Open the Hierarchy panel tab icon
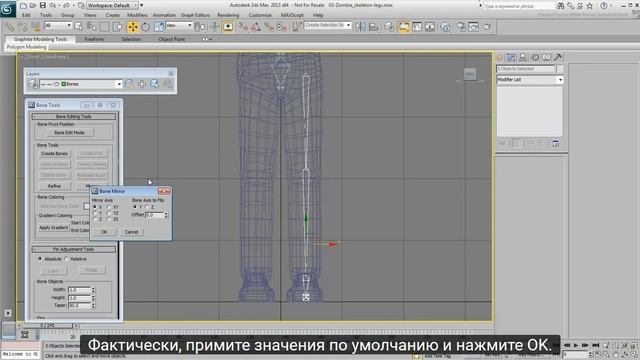Image resolution: width=640 pixels, height=360 pixels. tap(523, 57)
